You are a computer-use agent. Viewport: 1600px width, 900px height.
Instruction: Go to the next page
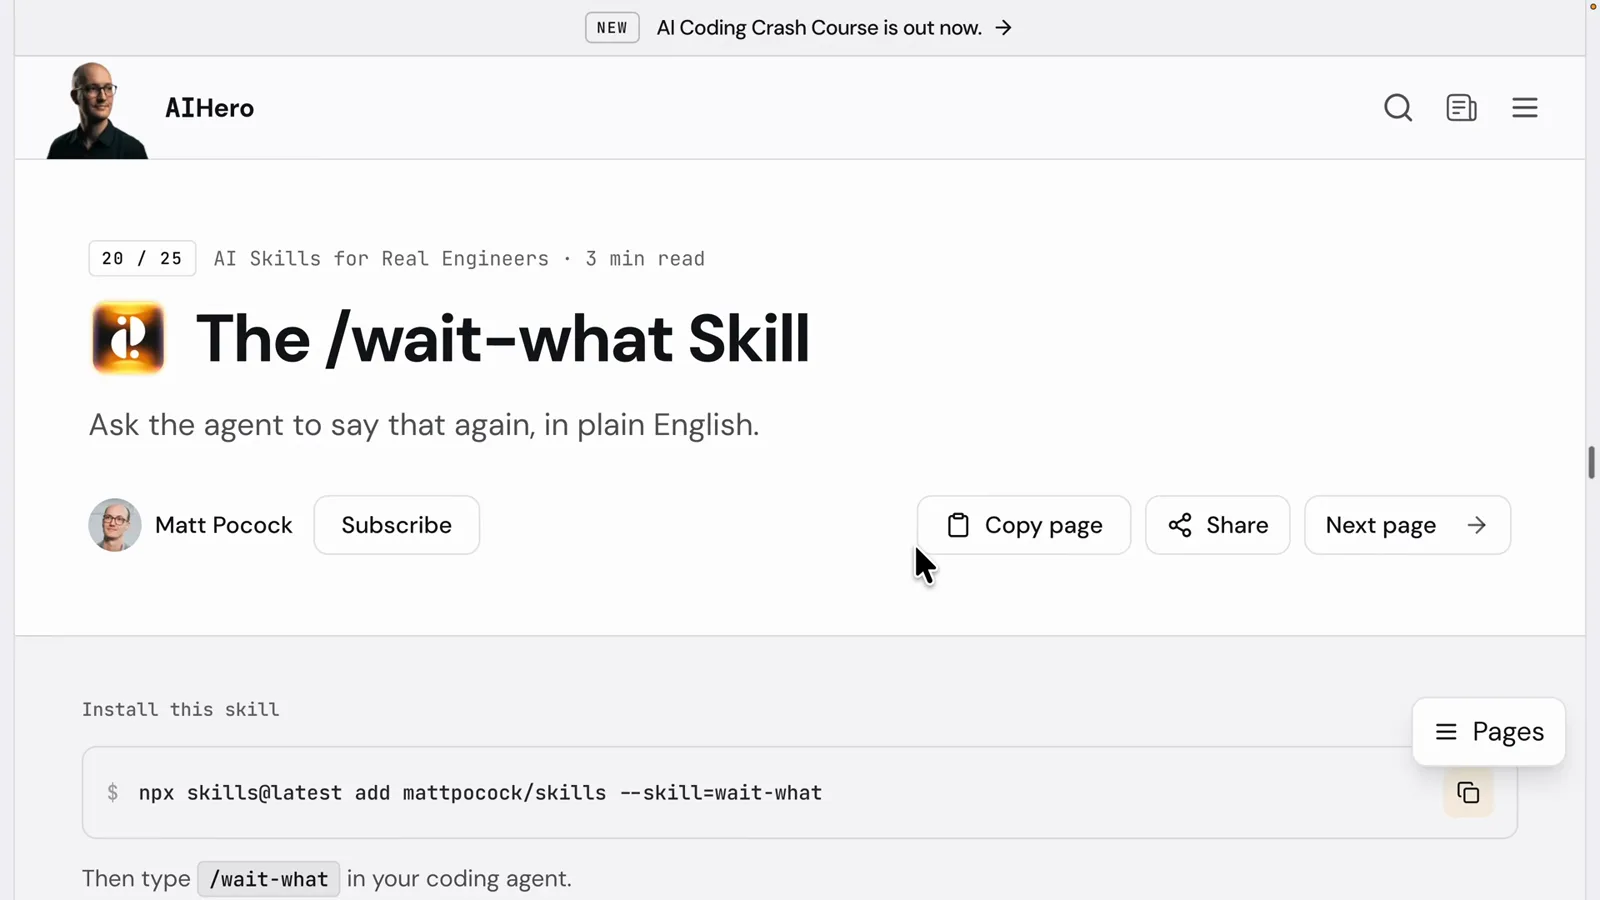[x=1407, y=525]
